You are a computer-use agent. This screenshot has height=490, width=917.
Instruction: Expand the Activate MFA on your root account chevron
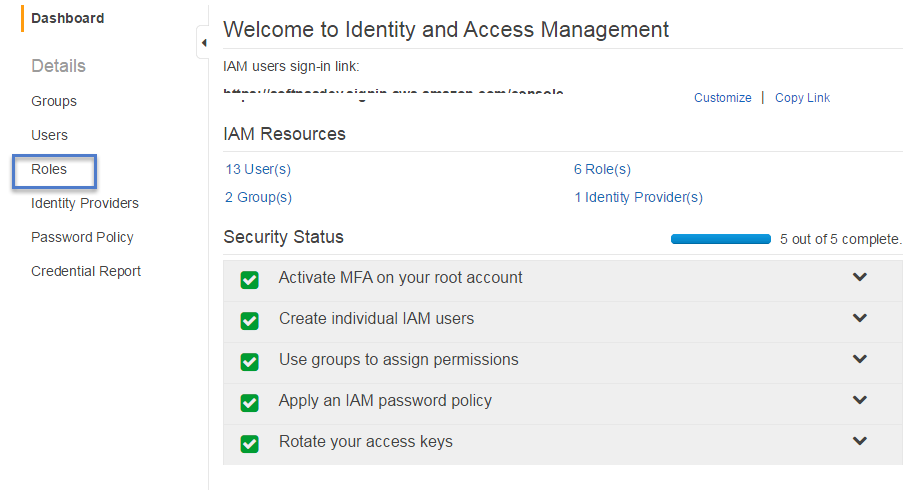tap(860, 277)
